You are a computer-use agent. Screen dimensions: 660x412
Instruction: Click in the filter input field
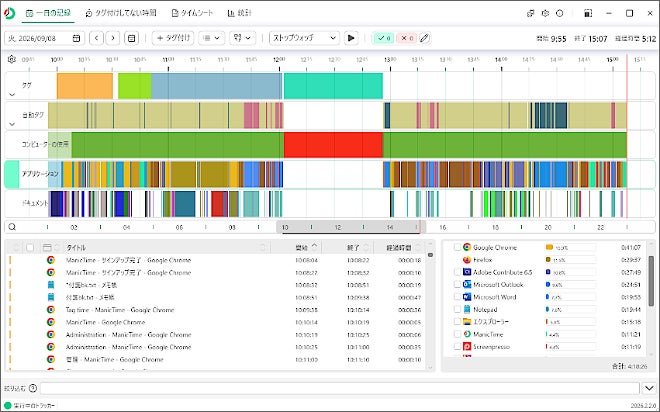[340, 388]
